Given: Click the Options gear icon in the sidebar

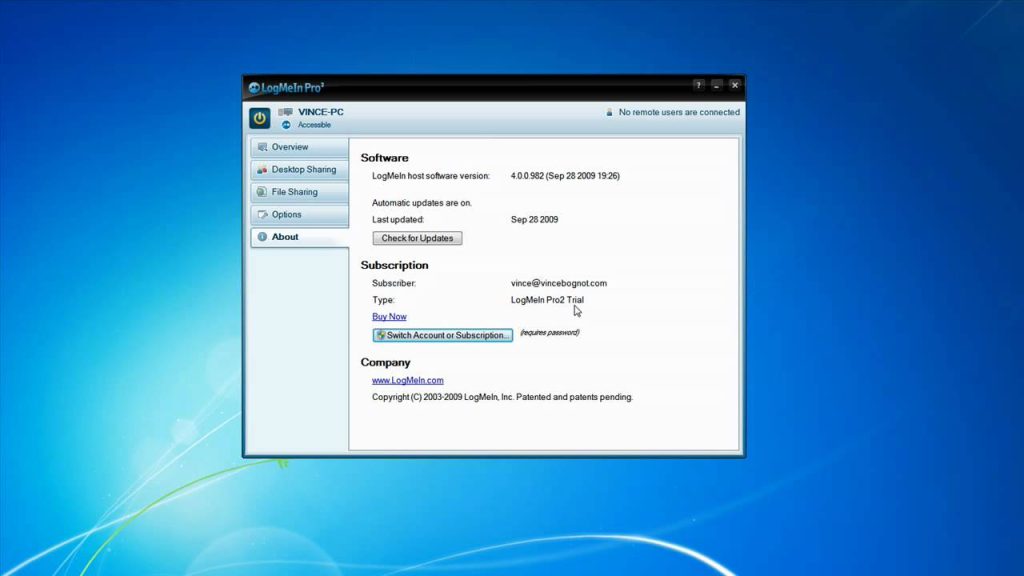Looking at the screenshot, I should pyautogui.click(x=262, y=214).
